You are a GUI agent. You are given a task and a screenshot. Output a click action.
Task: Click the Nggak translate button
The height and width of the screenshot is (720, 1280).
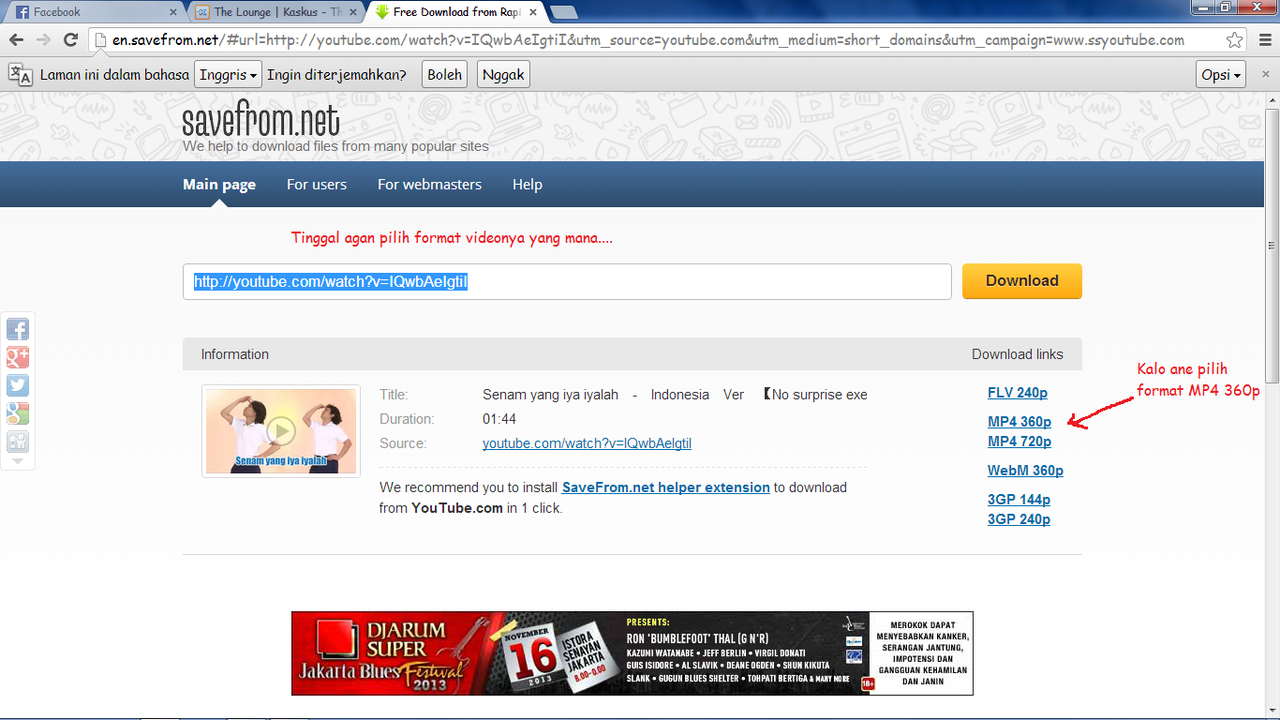click(503, 74)
